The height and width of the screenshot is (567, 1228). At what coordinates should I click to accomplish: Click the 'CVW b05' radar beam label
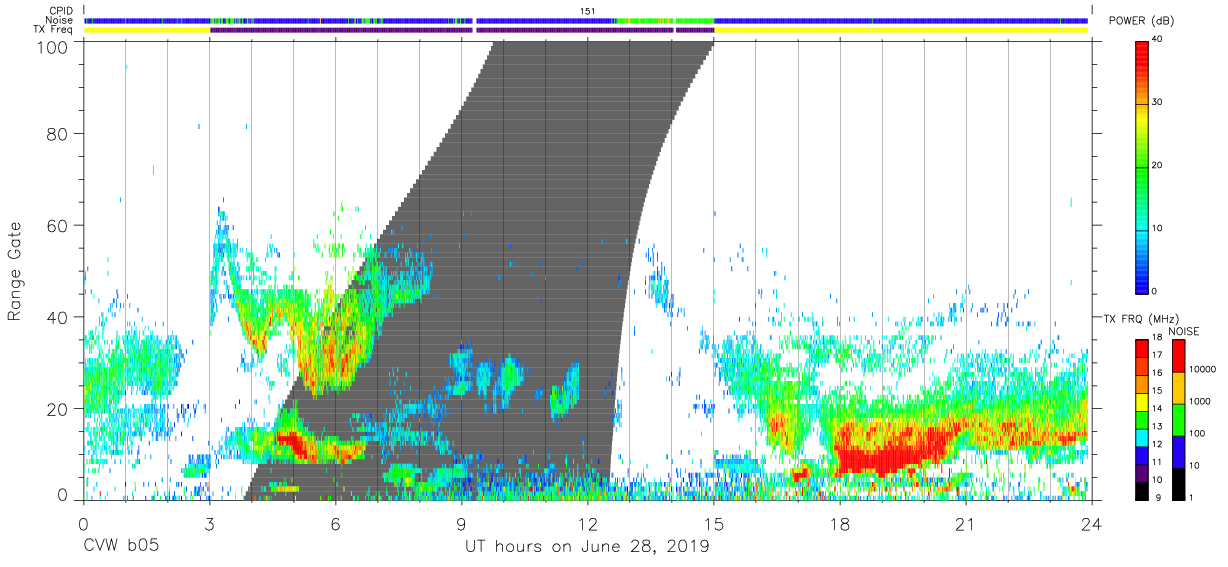(x=120, y=547)
